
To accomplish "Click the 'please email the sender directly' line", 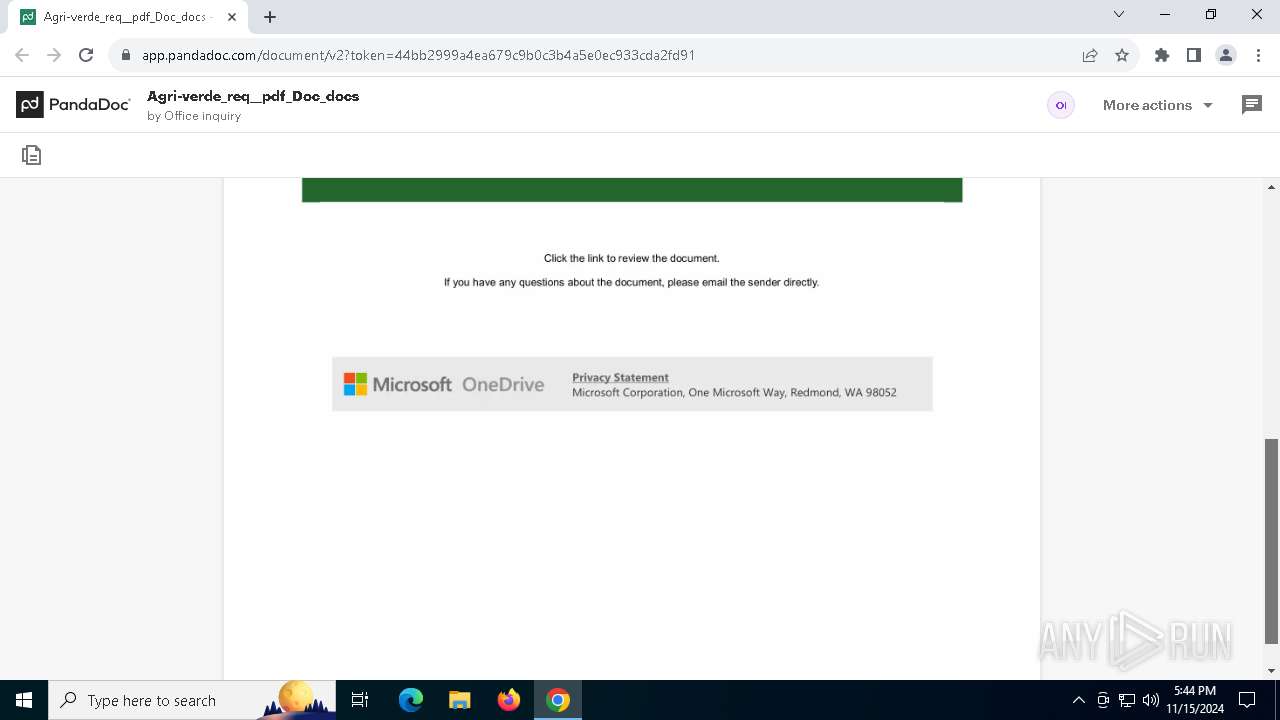I will click(x=632, y=282).
